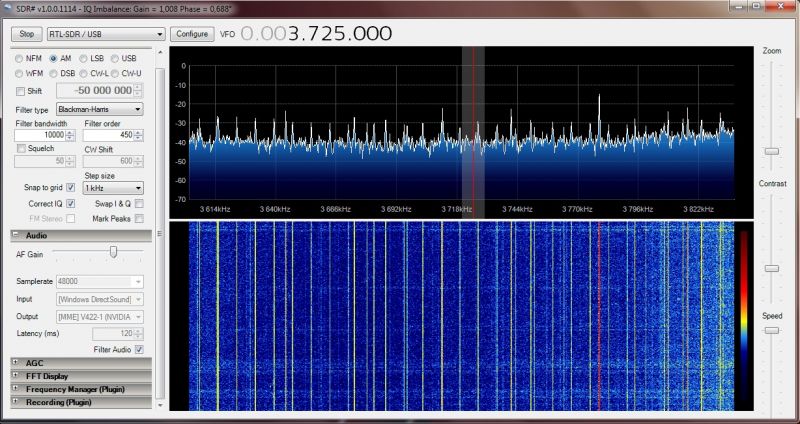Open the RTL-SDR / USB source dropdown

pos(106,34)
